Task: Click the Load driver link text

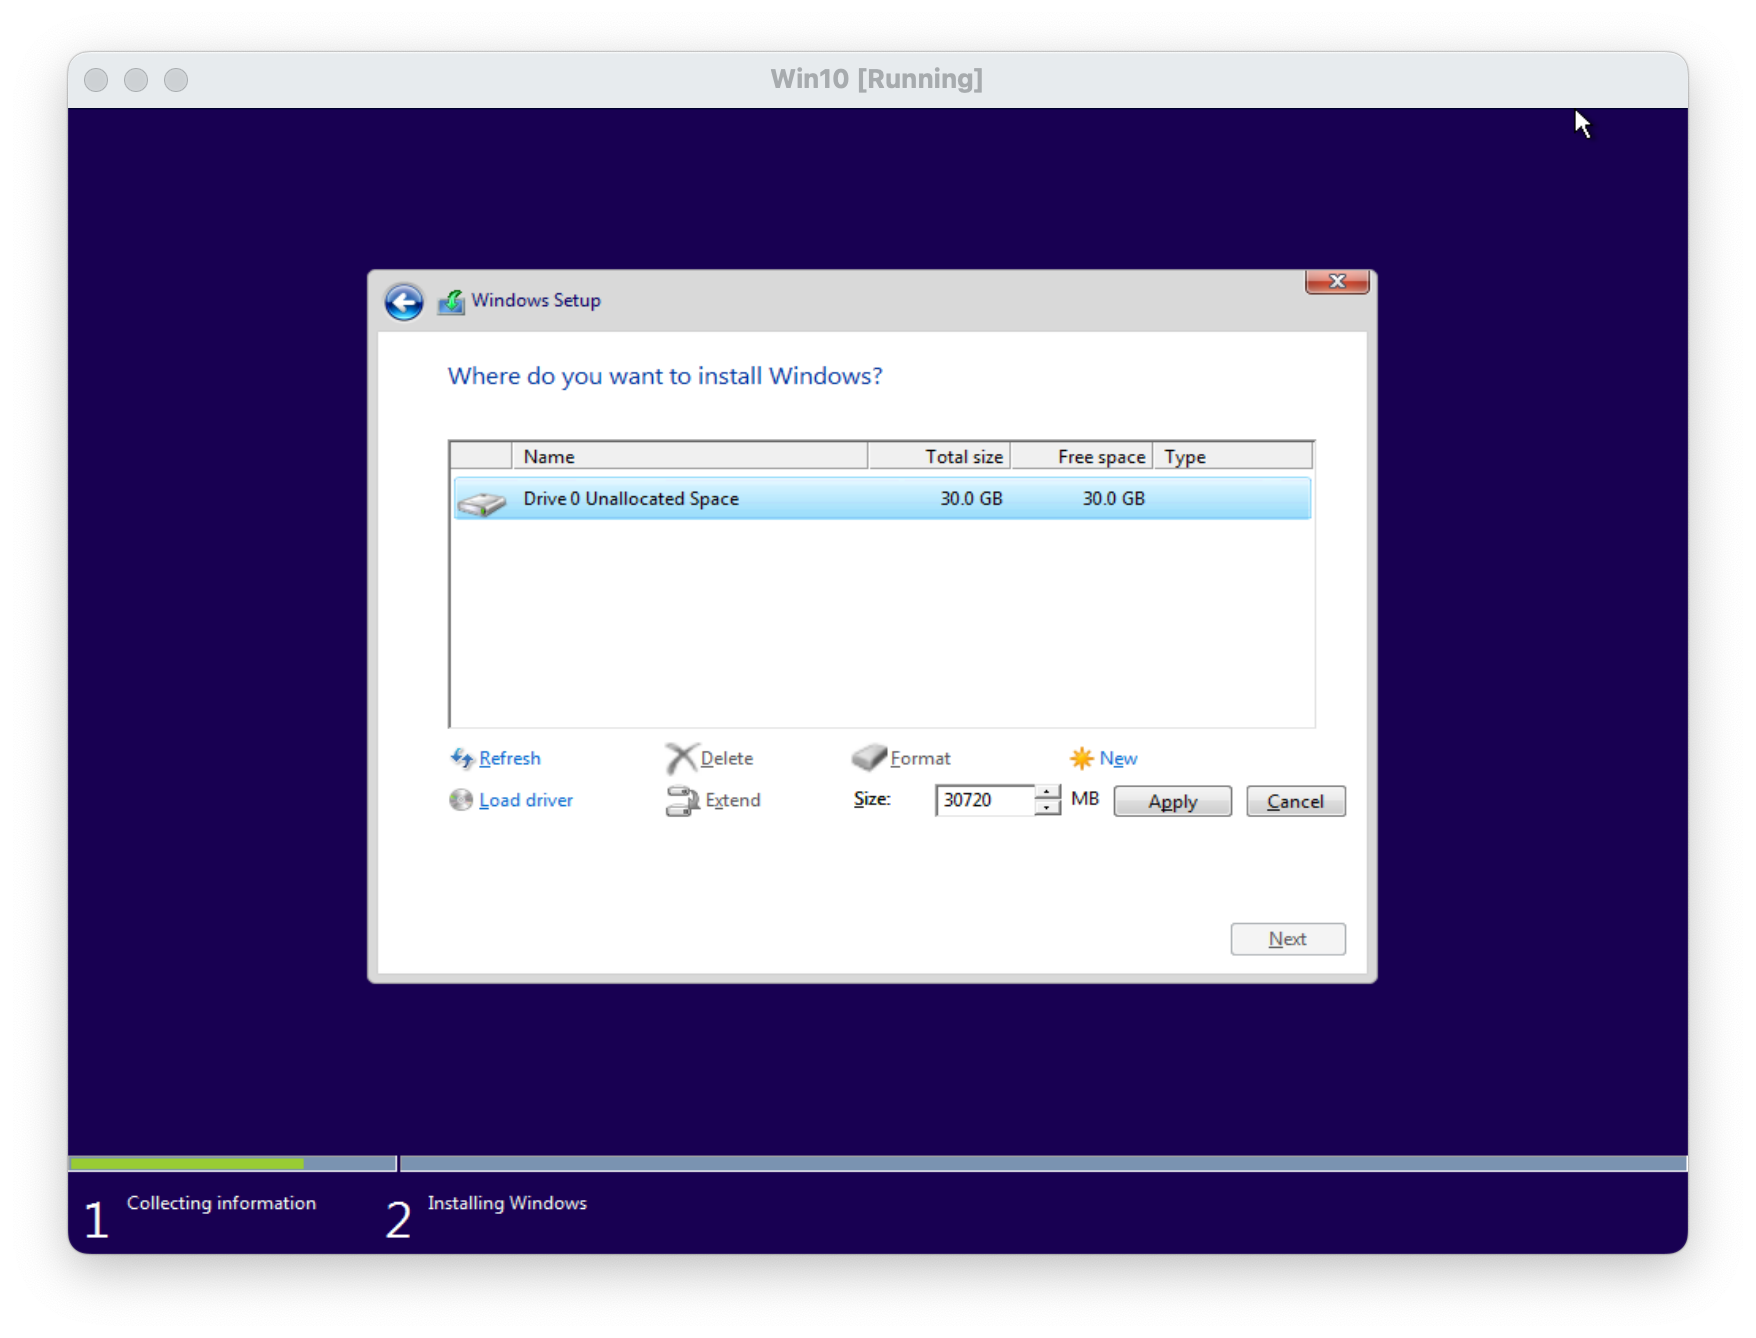Action: [x=525, y=800]
